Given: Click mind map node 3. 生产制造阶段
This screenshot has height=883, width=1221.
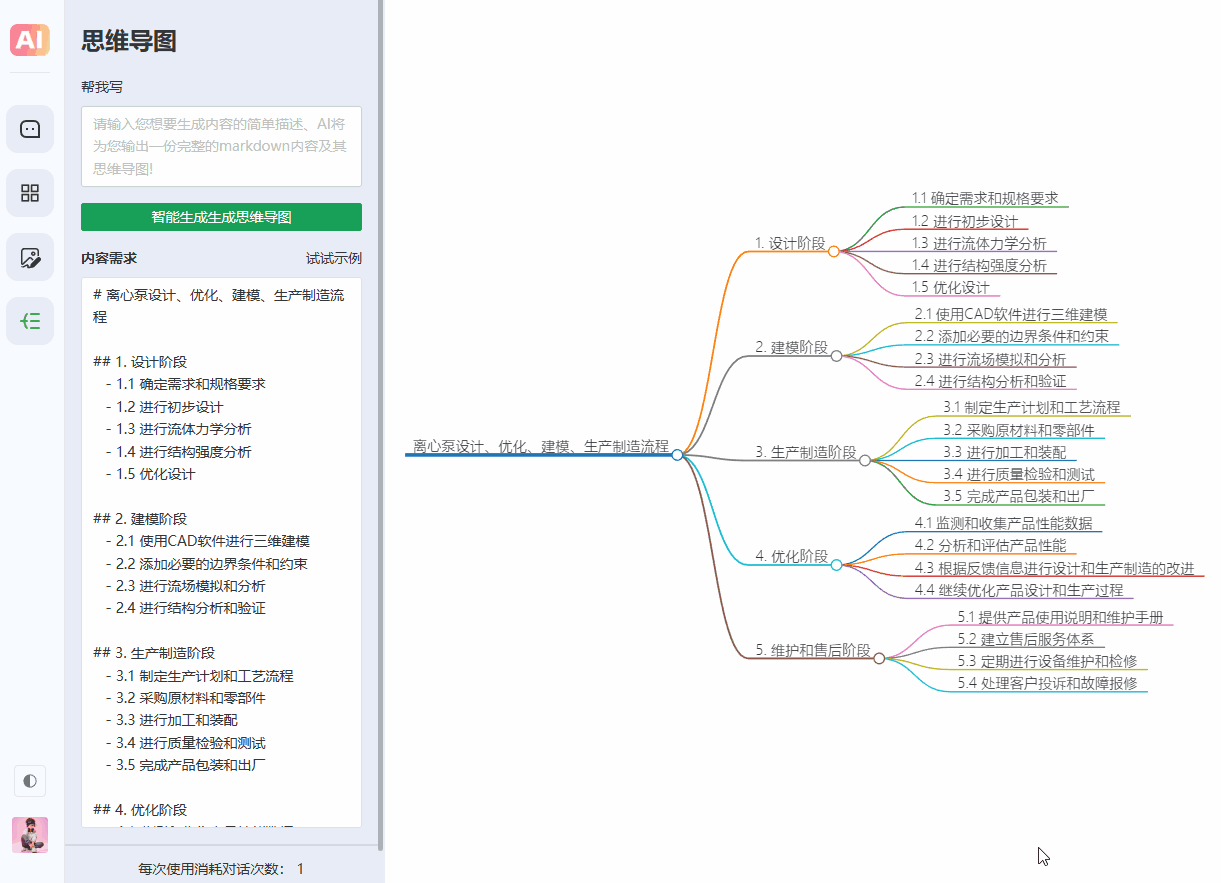Looking at the screenshot, I should pos(806,452).
